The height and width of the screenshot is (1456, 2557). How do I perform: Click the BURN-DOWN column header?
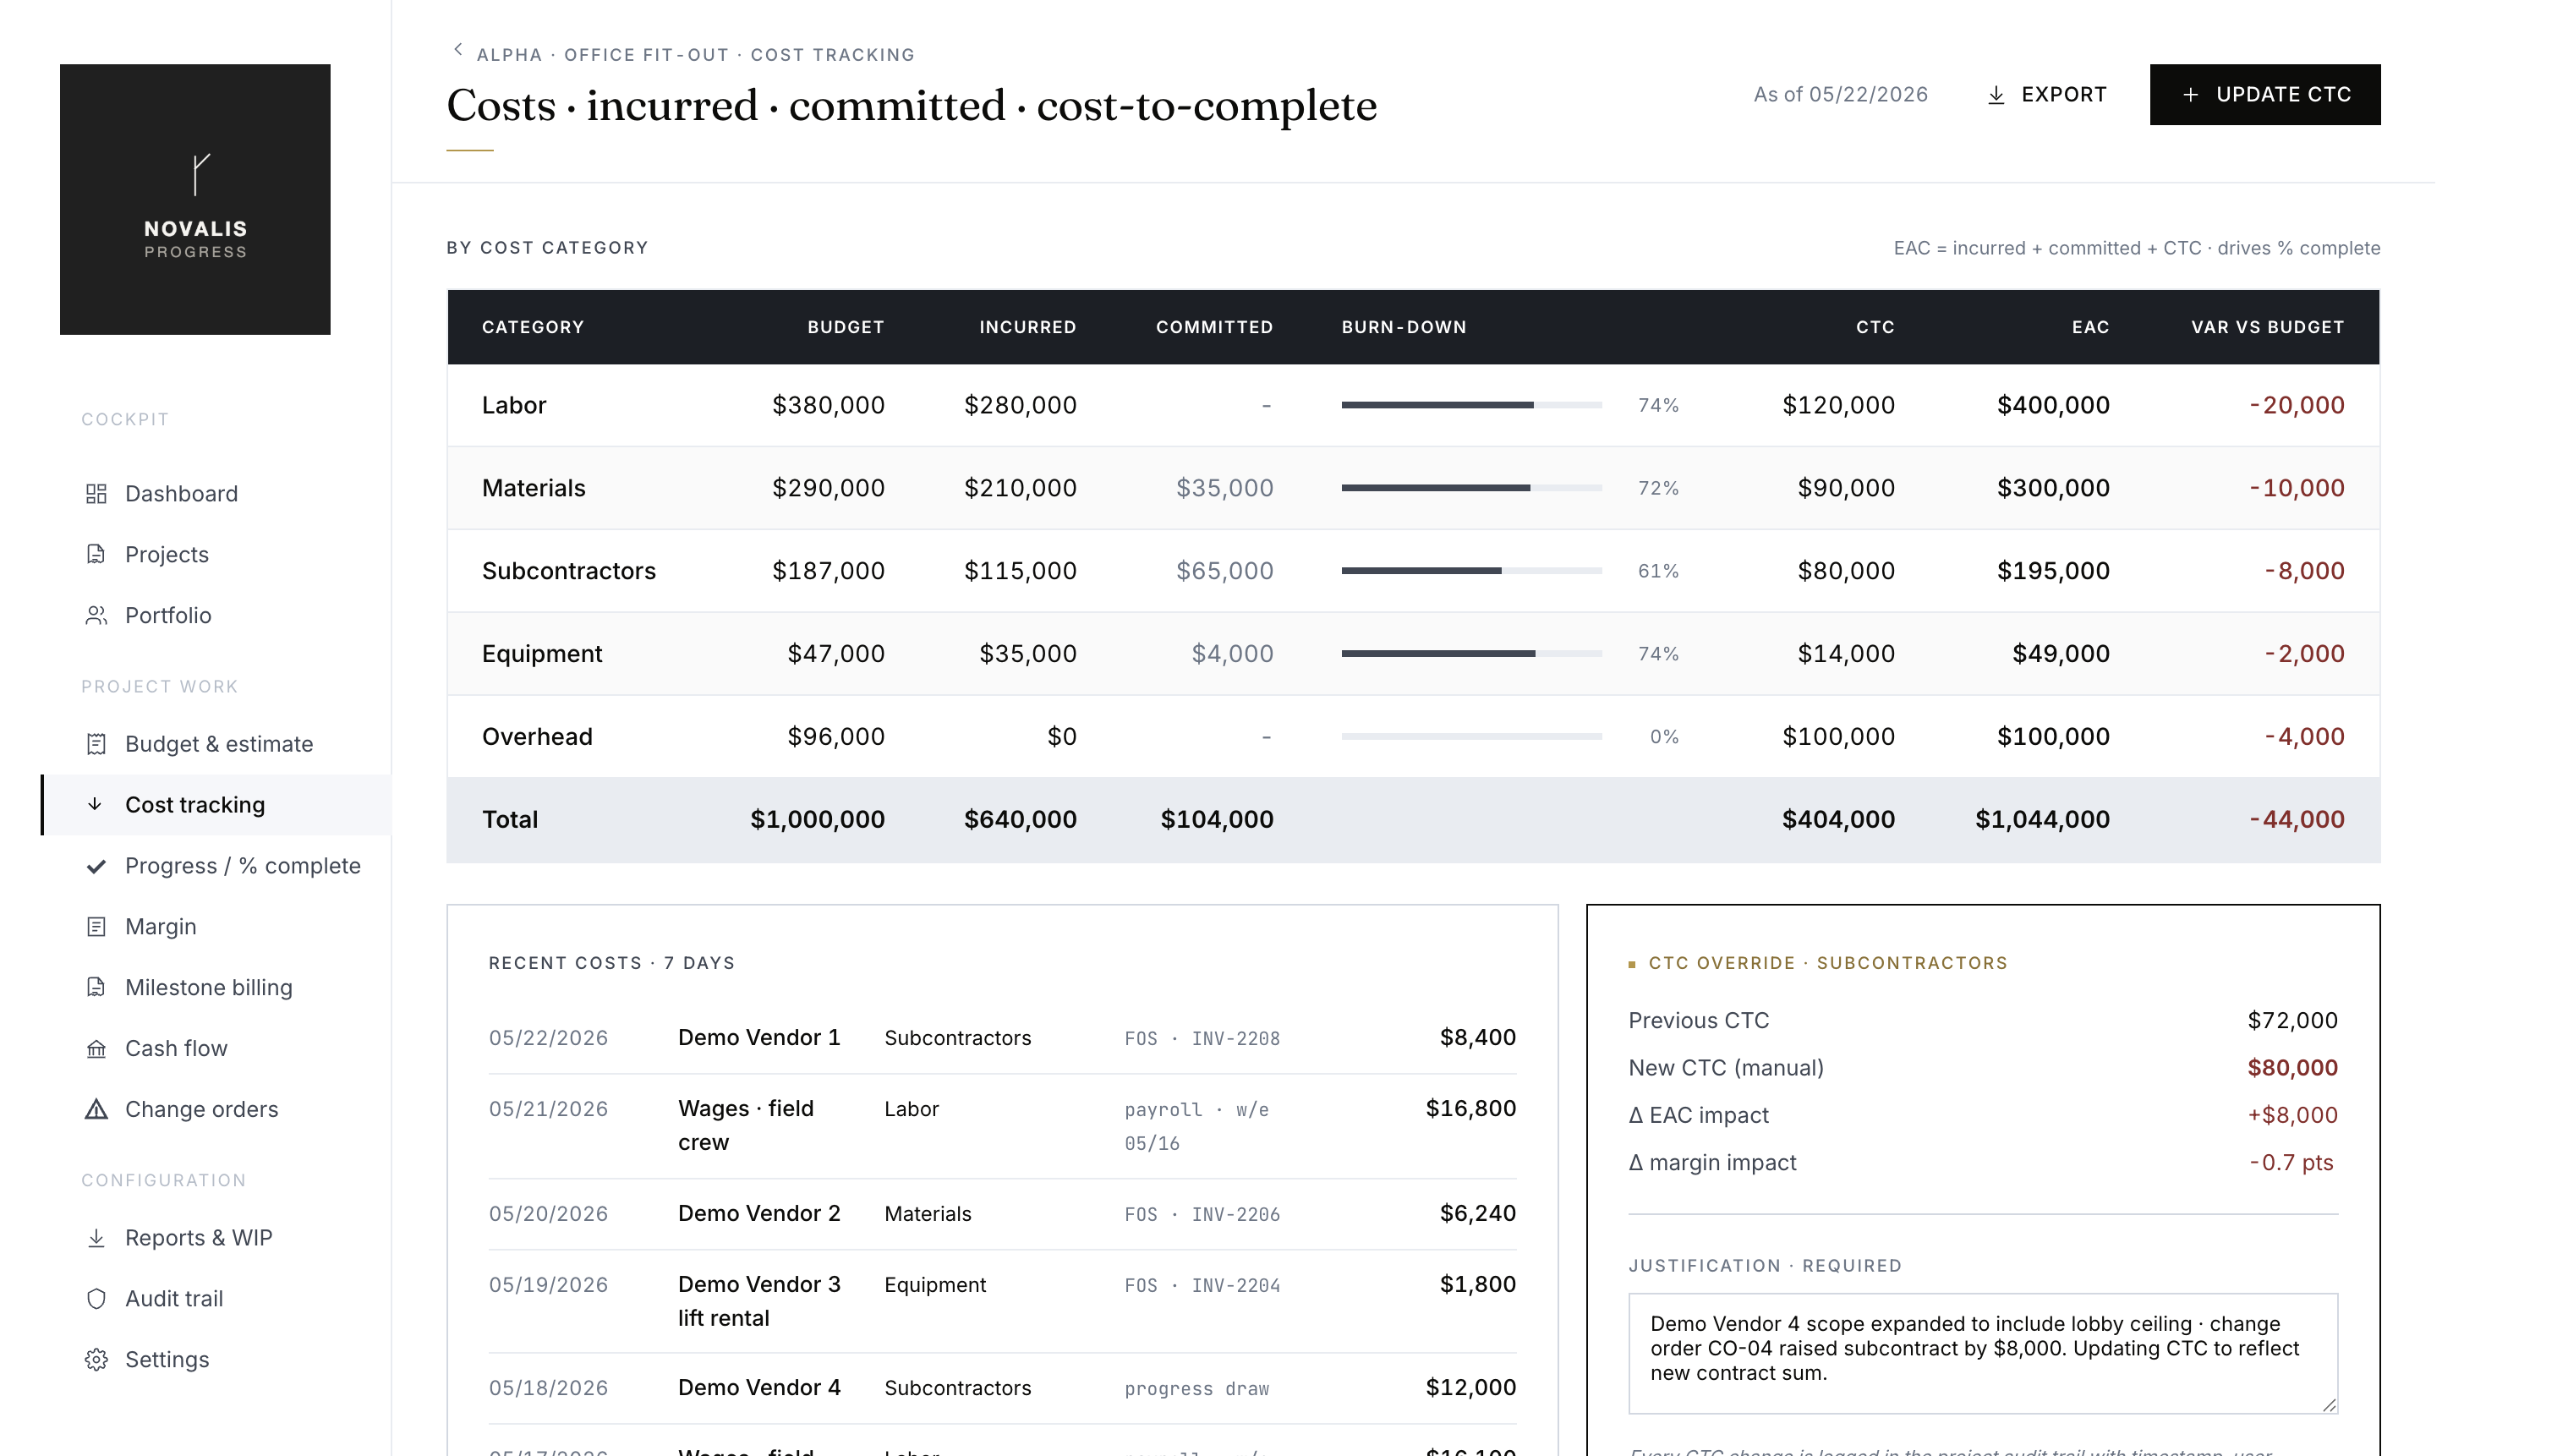point(1403,327)
